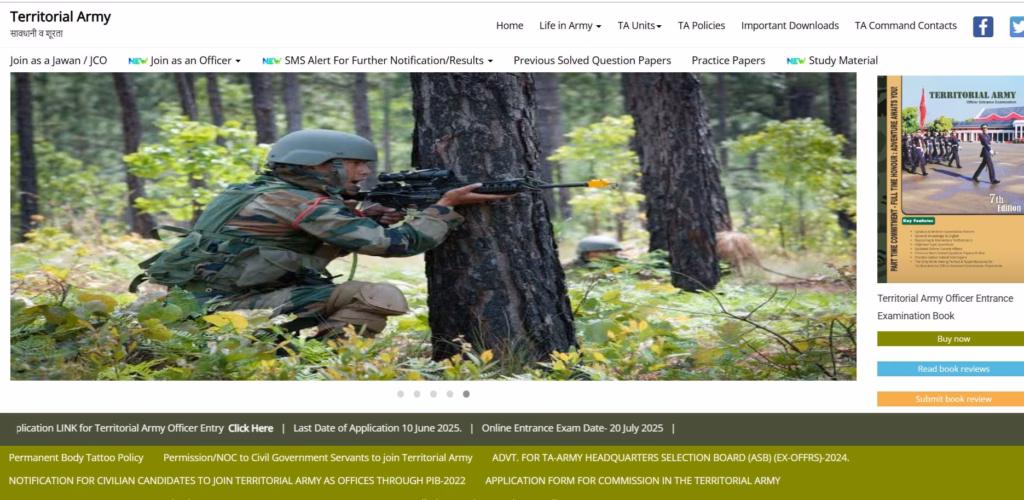This screenshot has width=1024, height=500.
Task: Open Territorial Army Officer Entrance Examination Book link
Action: 945,307
